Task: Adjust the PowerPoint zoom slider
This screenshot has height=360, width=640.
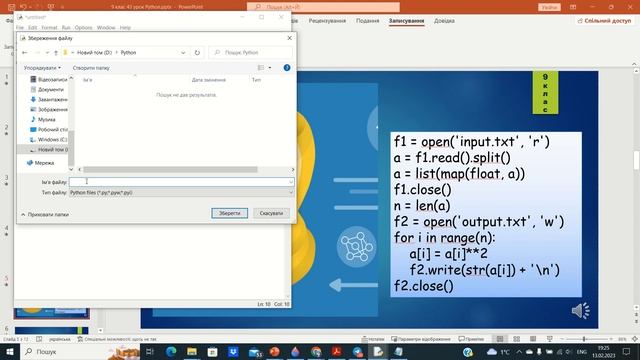Action: (584, 339)
